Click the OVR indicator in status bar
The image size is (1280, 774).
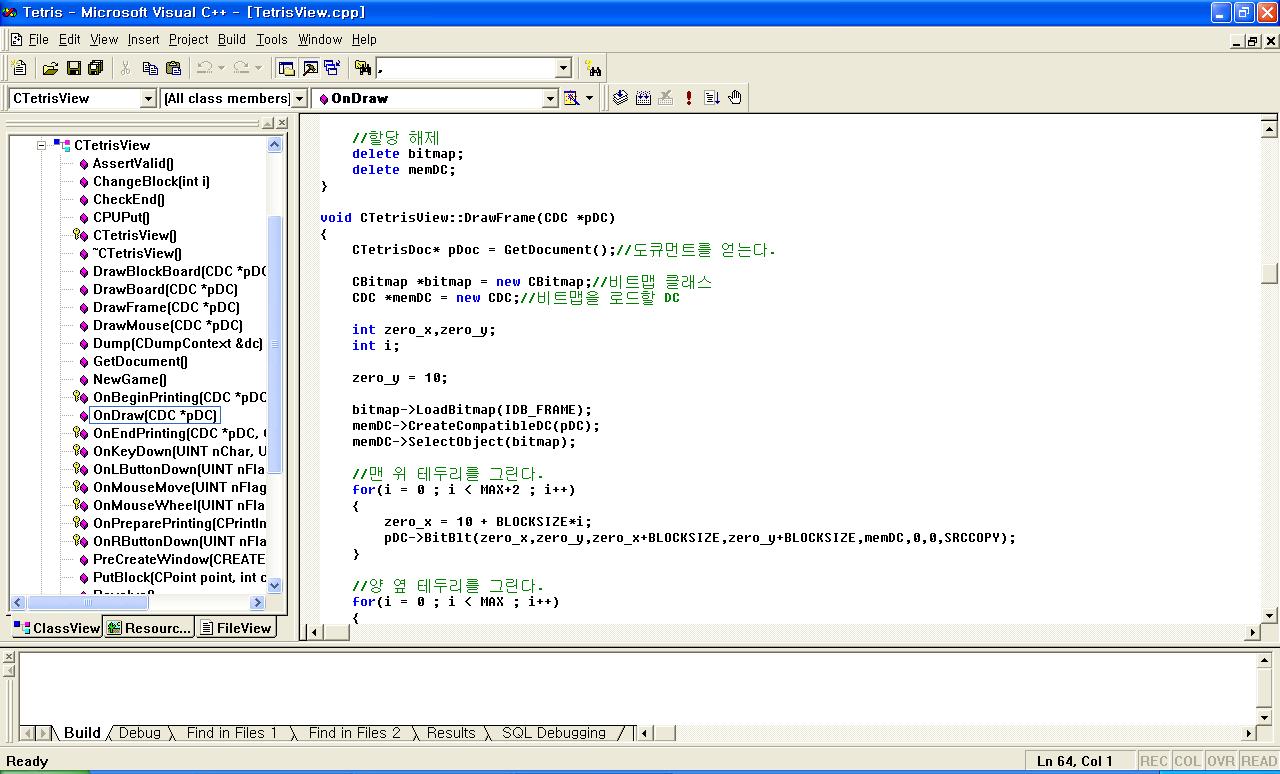coord(1221,761)
